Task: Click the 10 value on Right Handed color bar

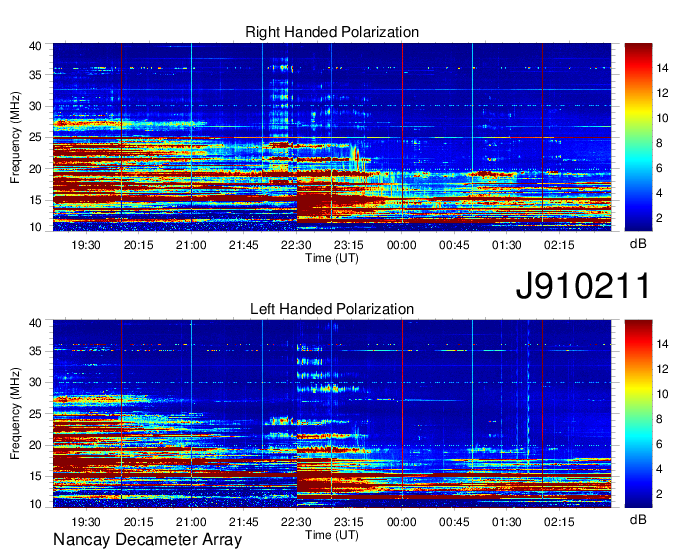Action: [662, 118]
